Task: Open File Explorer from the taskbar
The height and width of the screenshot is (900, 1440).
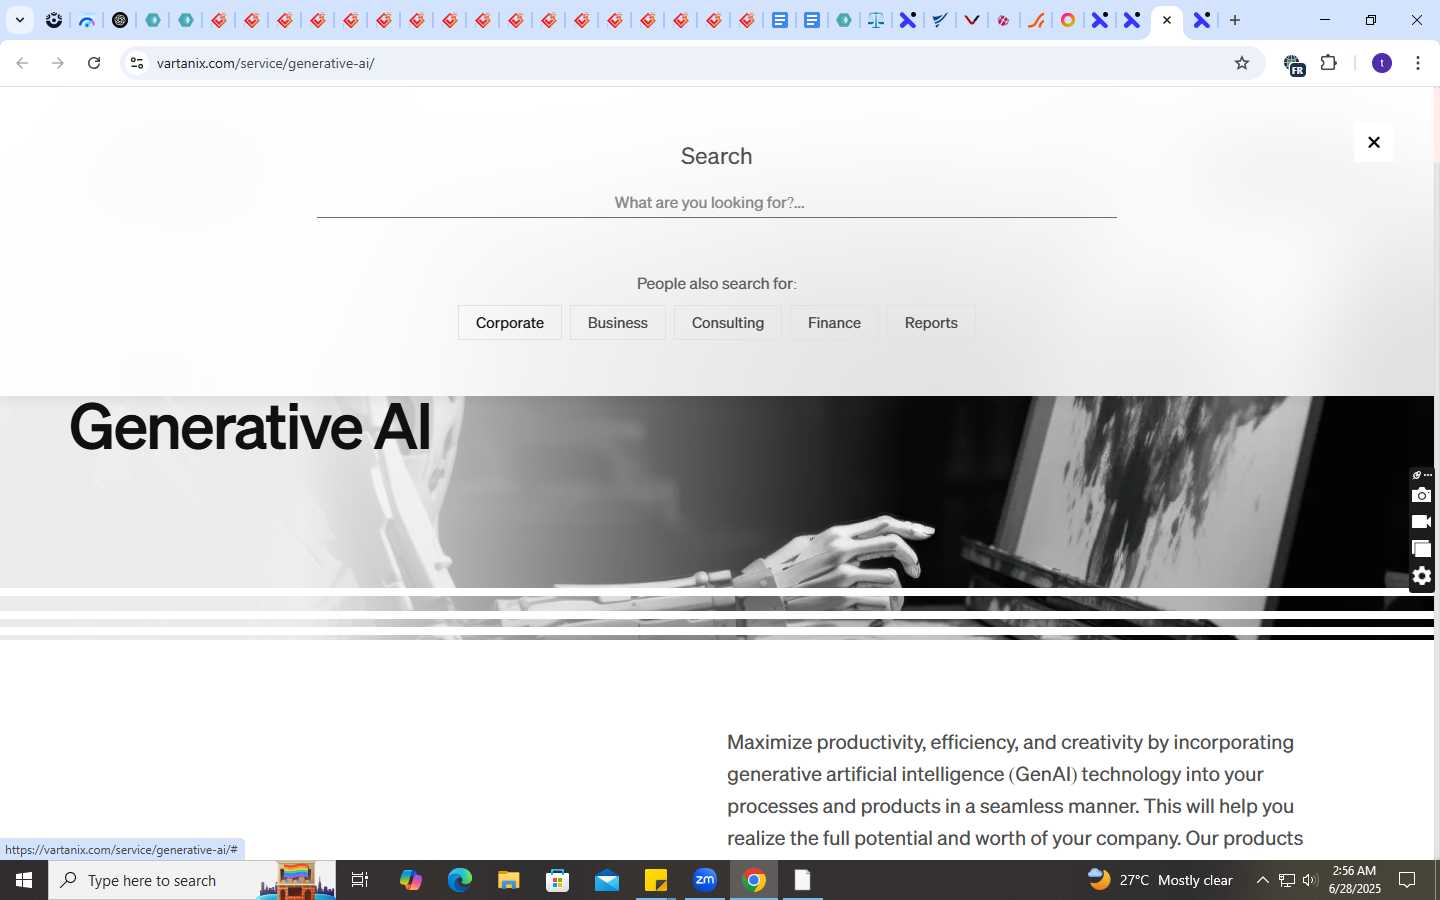Action: click(x=508, y=880)
